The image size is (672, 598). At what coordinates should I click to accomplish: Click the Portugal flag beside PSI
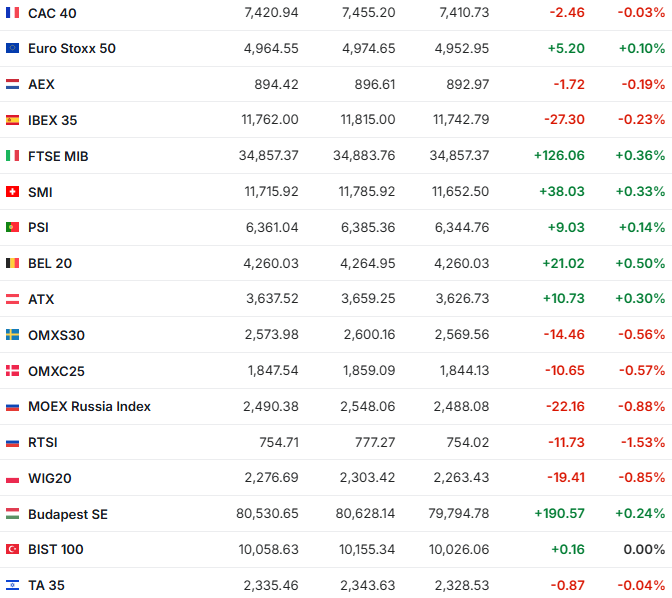click(12, 227)
